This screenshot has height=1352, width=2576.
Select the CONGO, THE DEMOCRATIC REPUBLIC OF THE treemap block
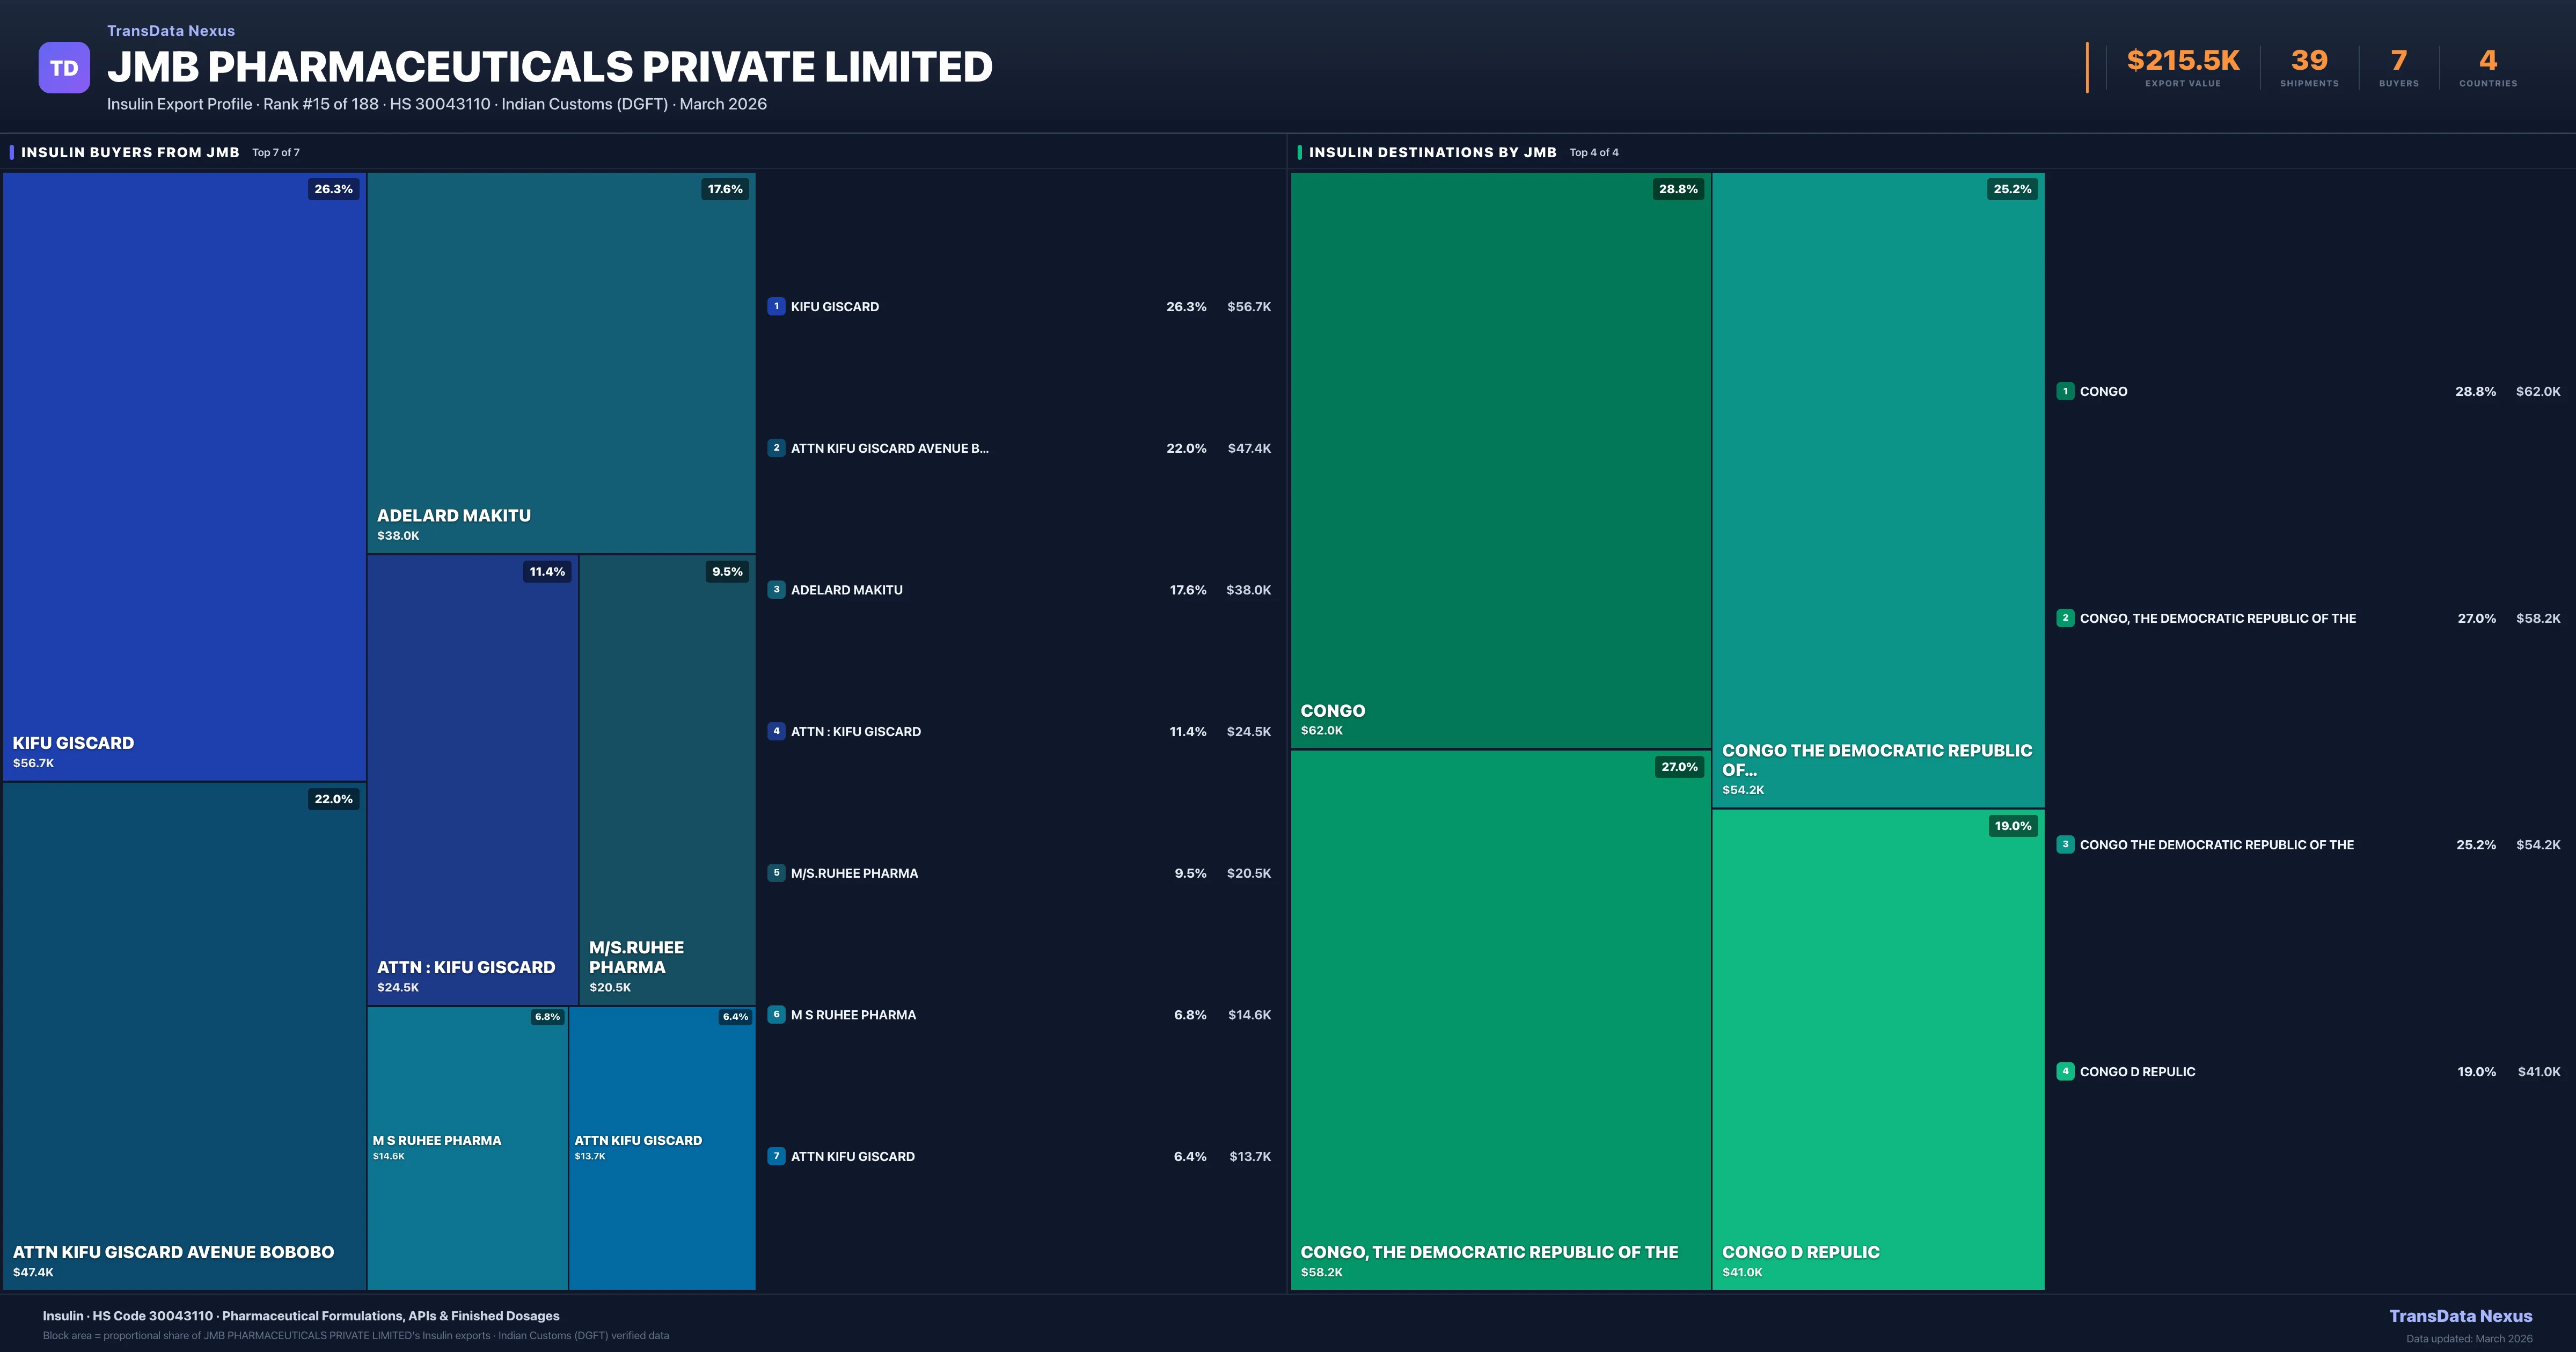[x=1500, y=1020]
